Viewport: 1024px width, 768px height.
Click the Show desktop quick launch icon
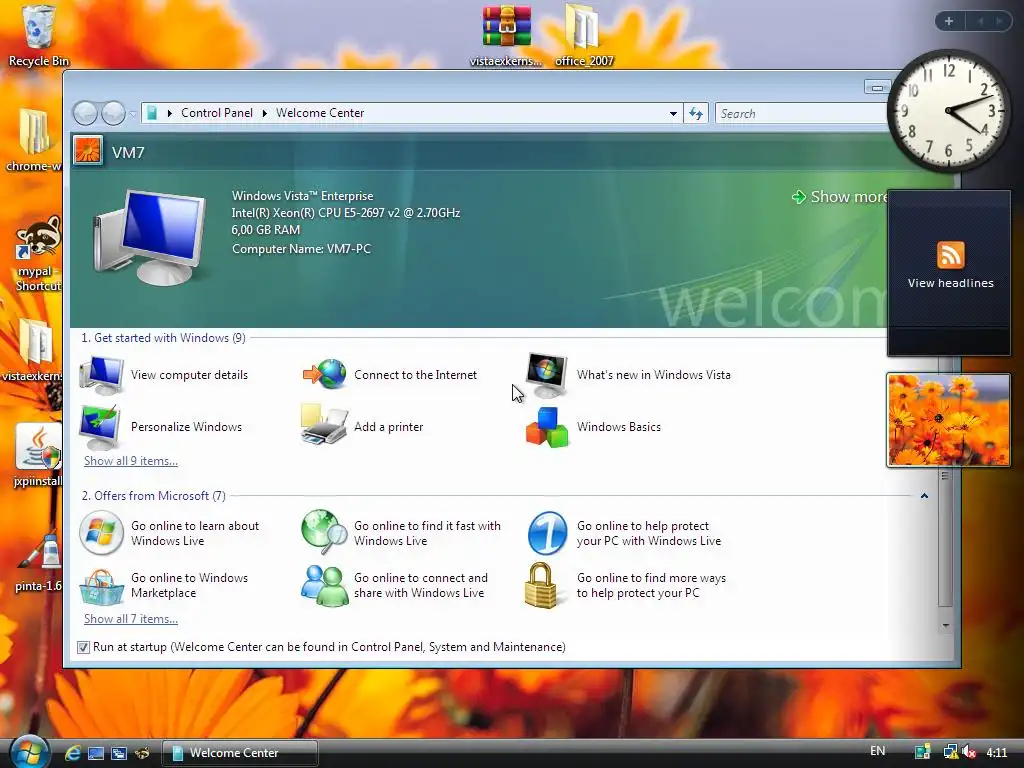point(96,753)
